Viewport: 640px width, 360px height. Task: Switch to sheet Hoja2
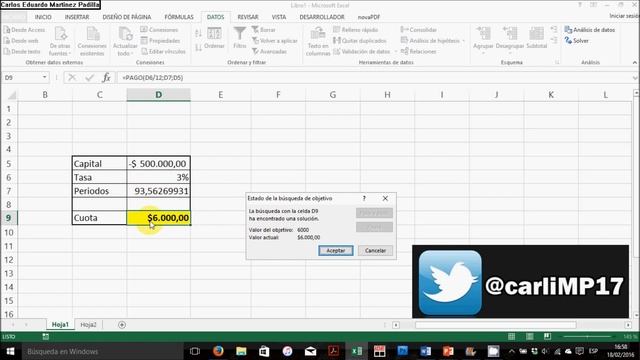point(88,325)
